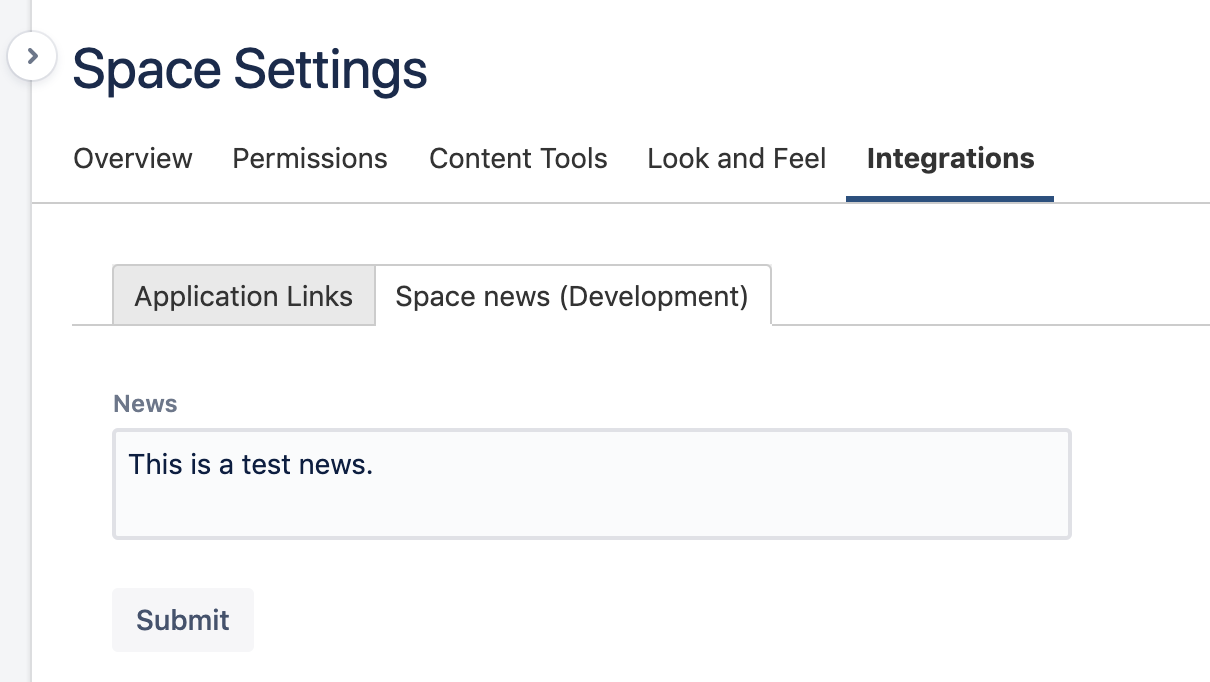Click the Submit button
1210x682 pixels.
tap(183, 620)
